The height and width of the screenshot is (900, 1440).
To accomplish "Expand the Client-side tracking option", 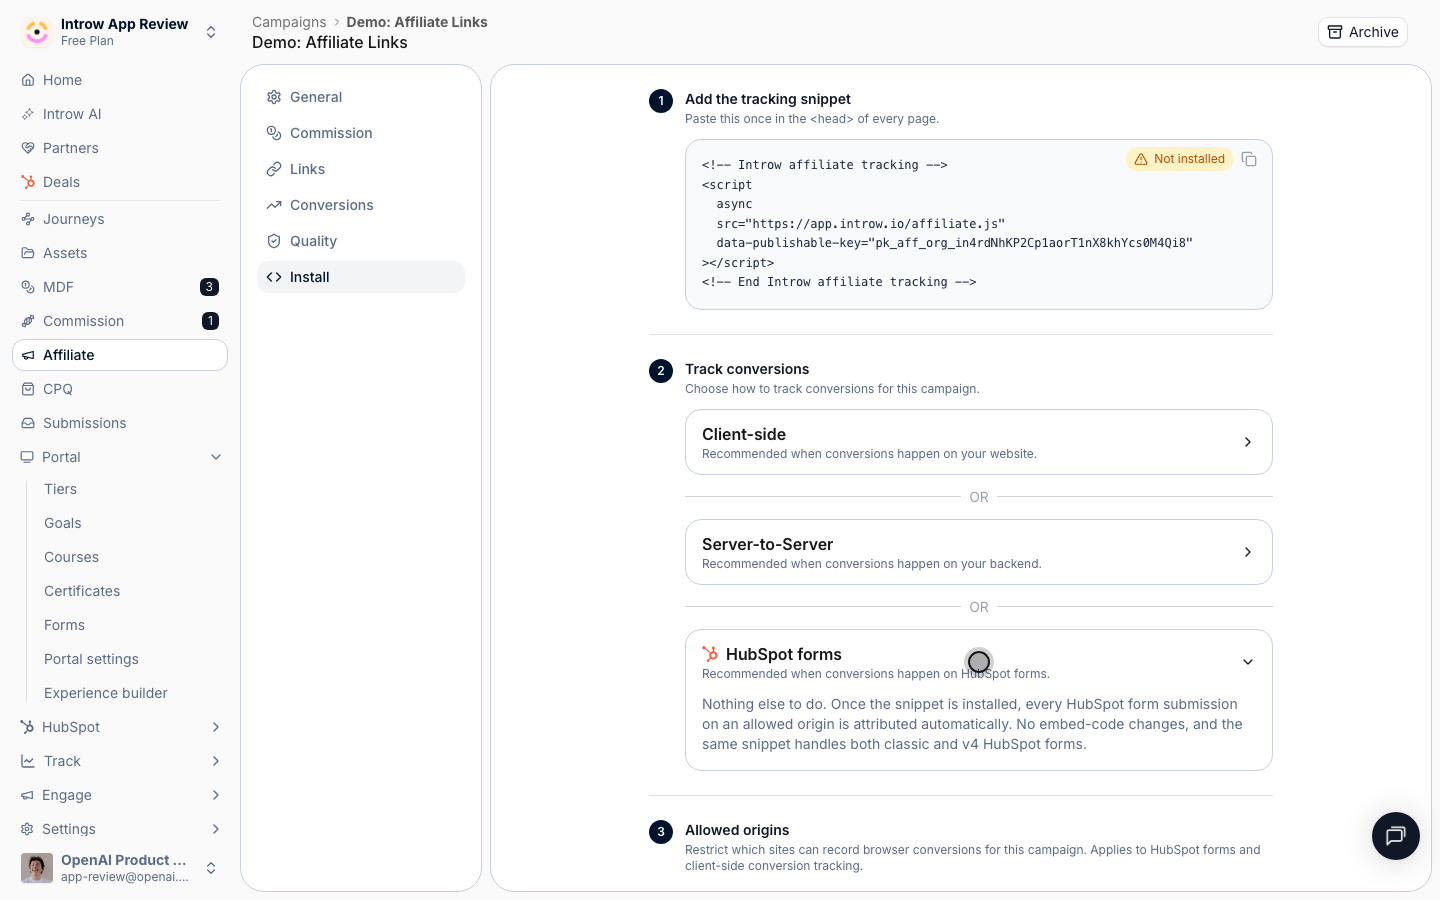I will click(978, 442).
